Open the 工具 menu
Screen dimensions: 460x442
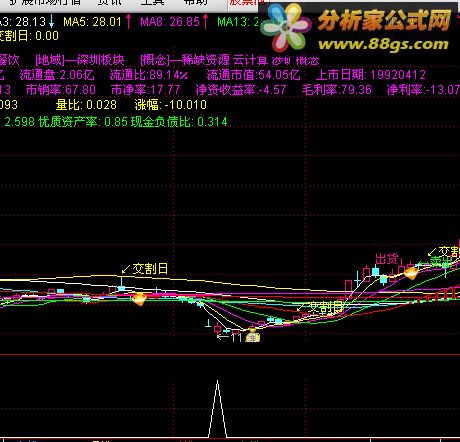coord(153,2)
